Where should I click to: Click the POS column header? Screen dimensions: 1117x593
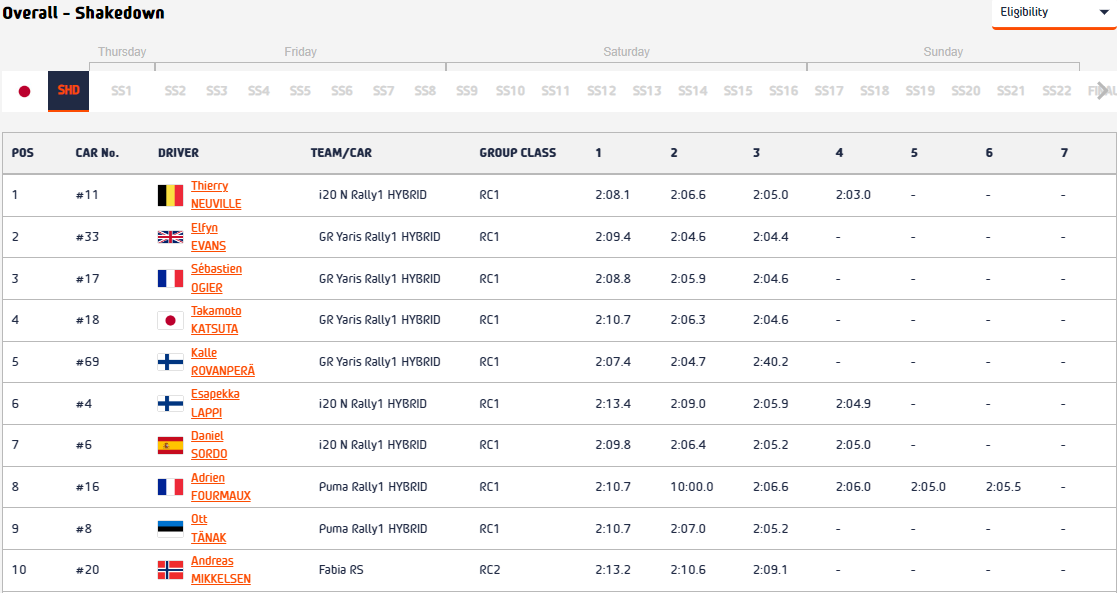22,153
